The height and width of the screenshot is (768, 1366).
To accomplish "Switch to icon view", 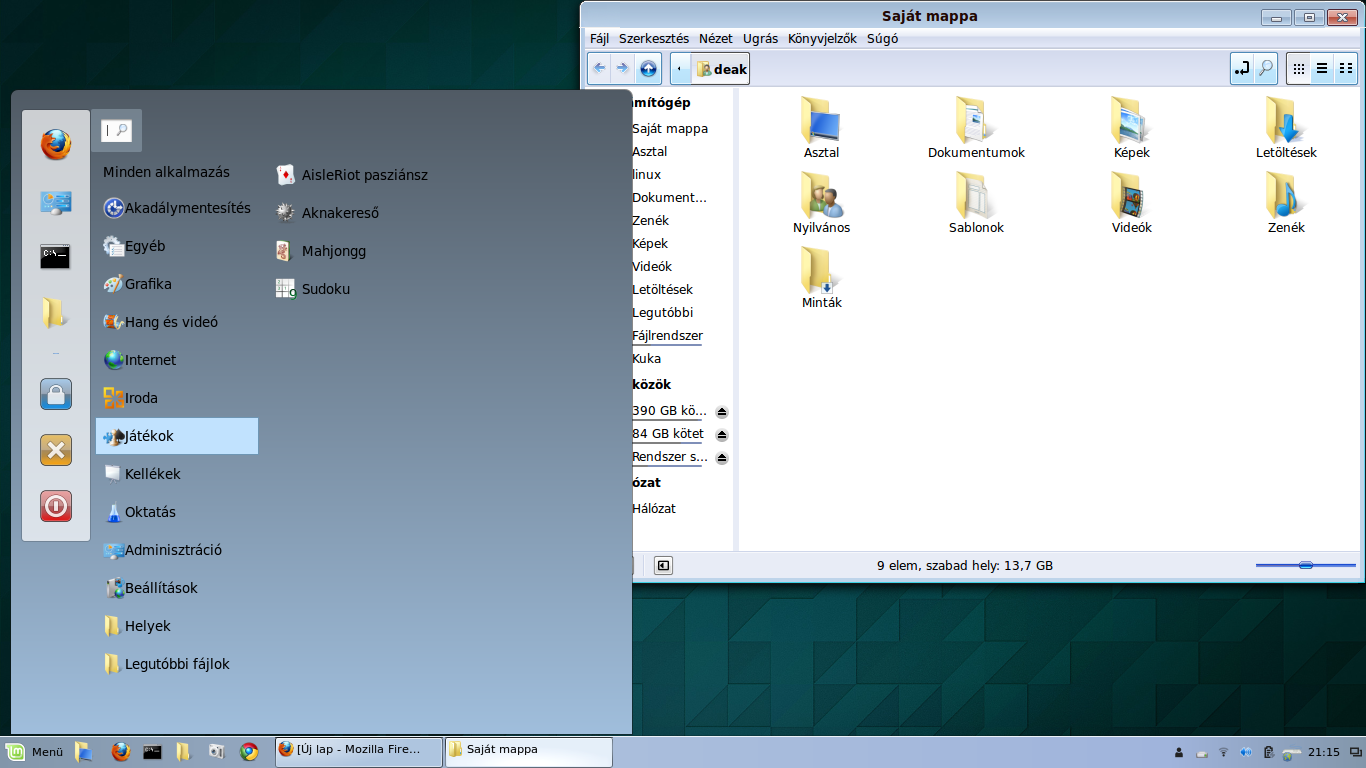I will pos(1299,68).
